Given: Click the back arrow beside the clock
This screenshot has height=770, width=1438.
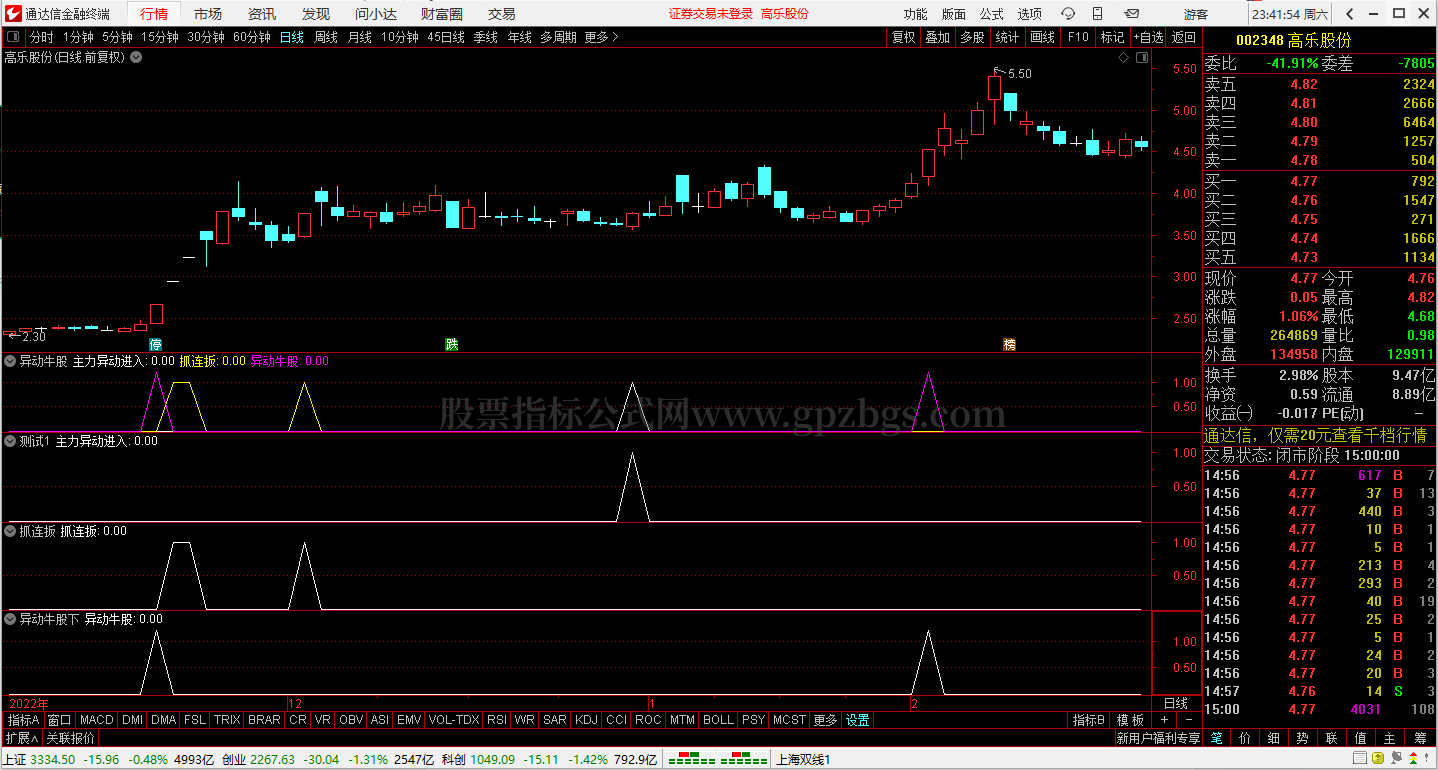Looking at the screenshot, I should pos(1349,14).
